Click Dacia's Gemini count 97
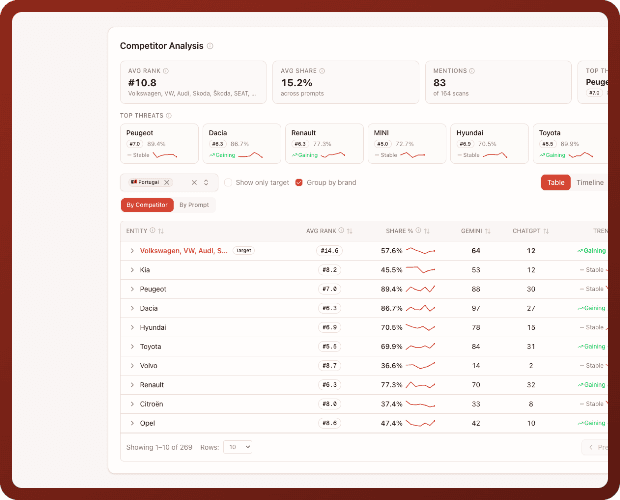The width and height of the screenshot is (620, 500). (476, 308)
